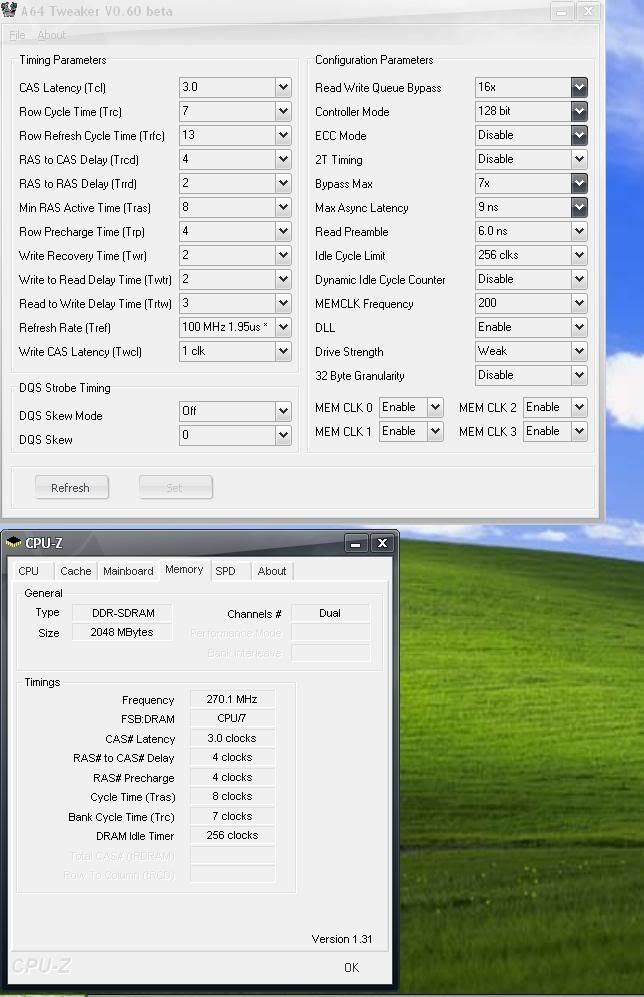This screenshot has width=644, height=997.
Task: Open the Controller Mode dropdown
Action: tap(579, 111)
